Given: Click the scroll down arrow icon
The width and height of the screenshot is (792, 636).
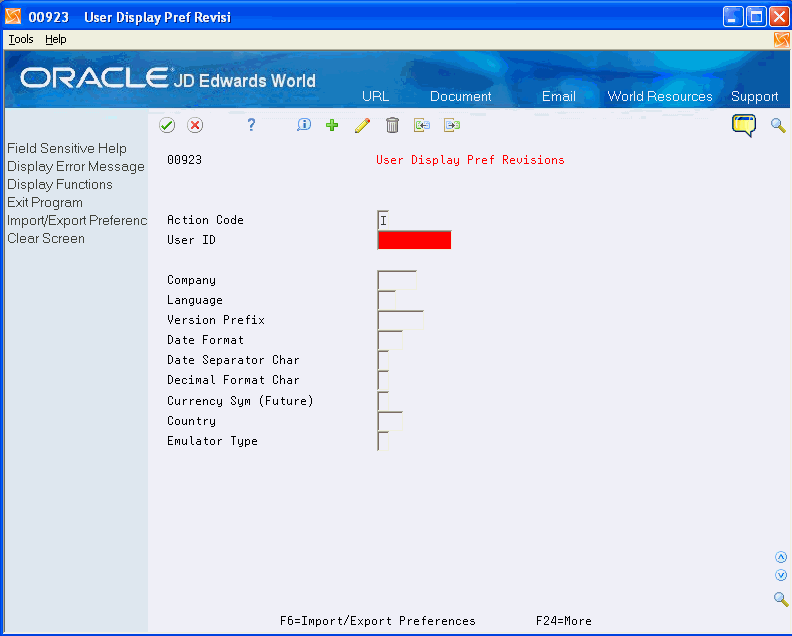Looking at the screenshot, I should pos(781,575).
